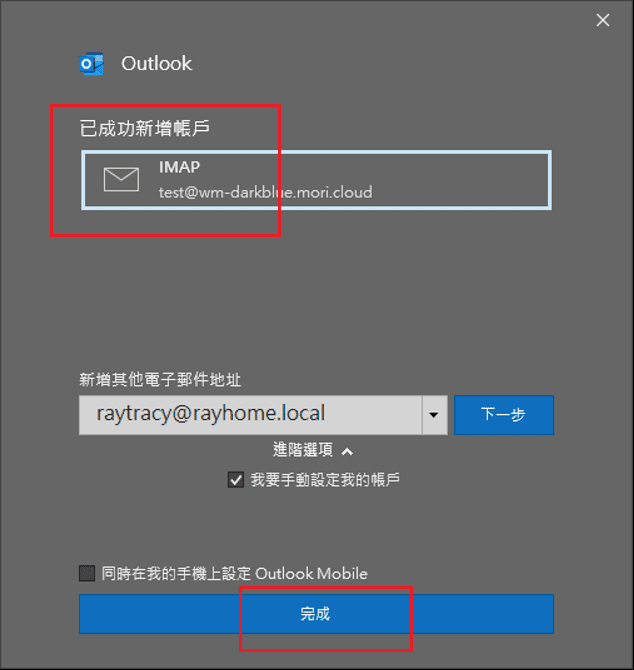Open the email address dropdown arrow
Screen dimensions: 634x670
(434, 414)
